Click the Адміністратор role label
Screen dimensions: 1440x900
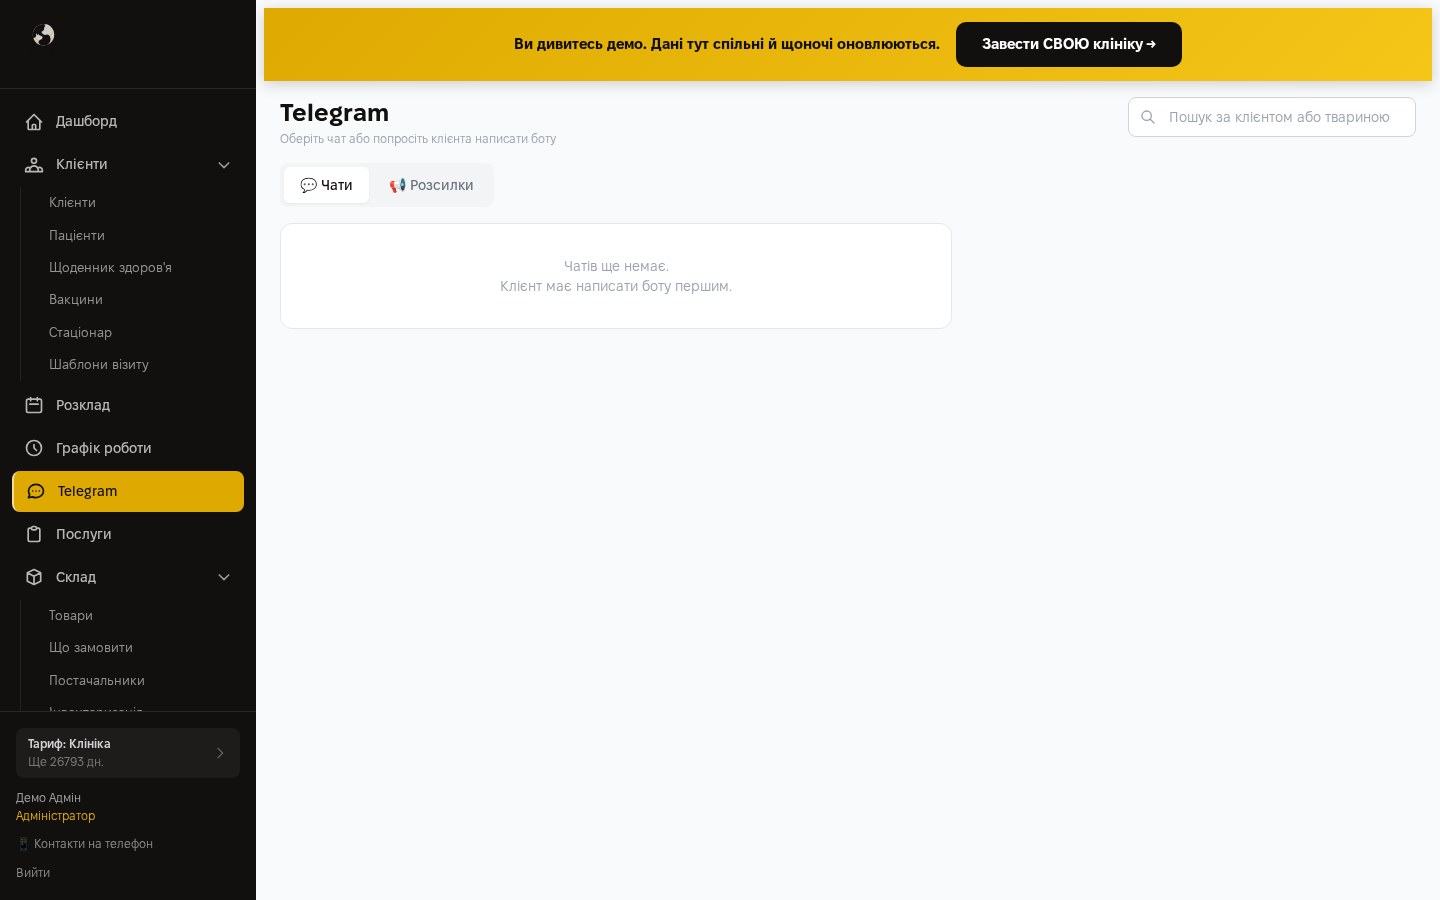[x=56, y=816]
